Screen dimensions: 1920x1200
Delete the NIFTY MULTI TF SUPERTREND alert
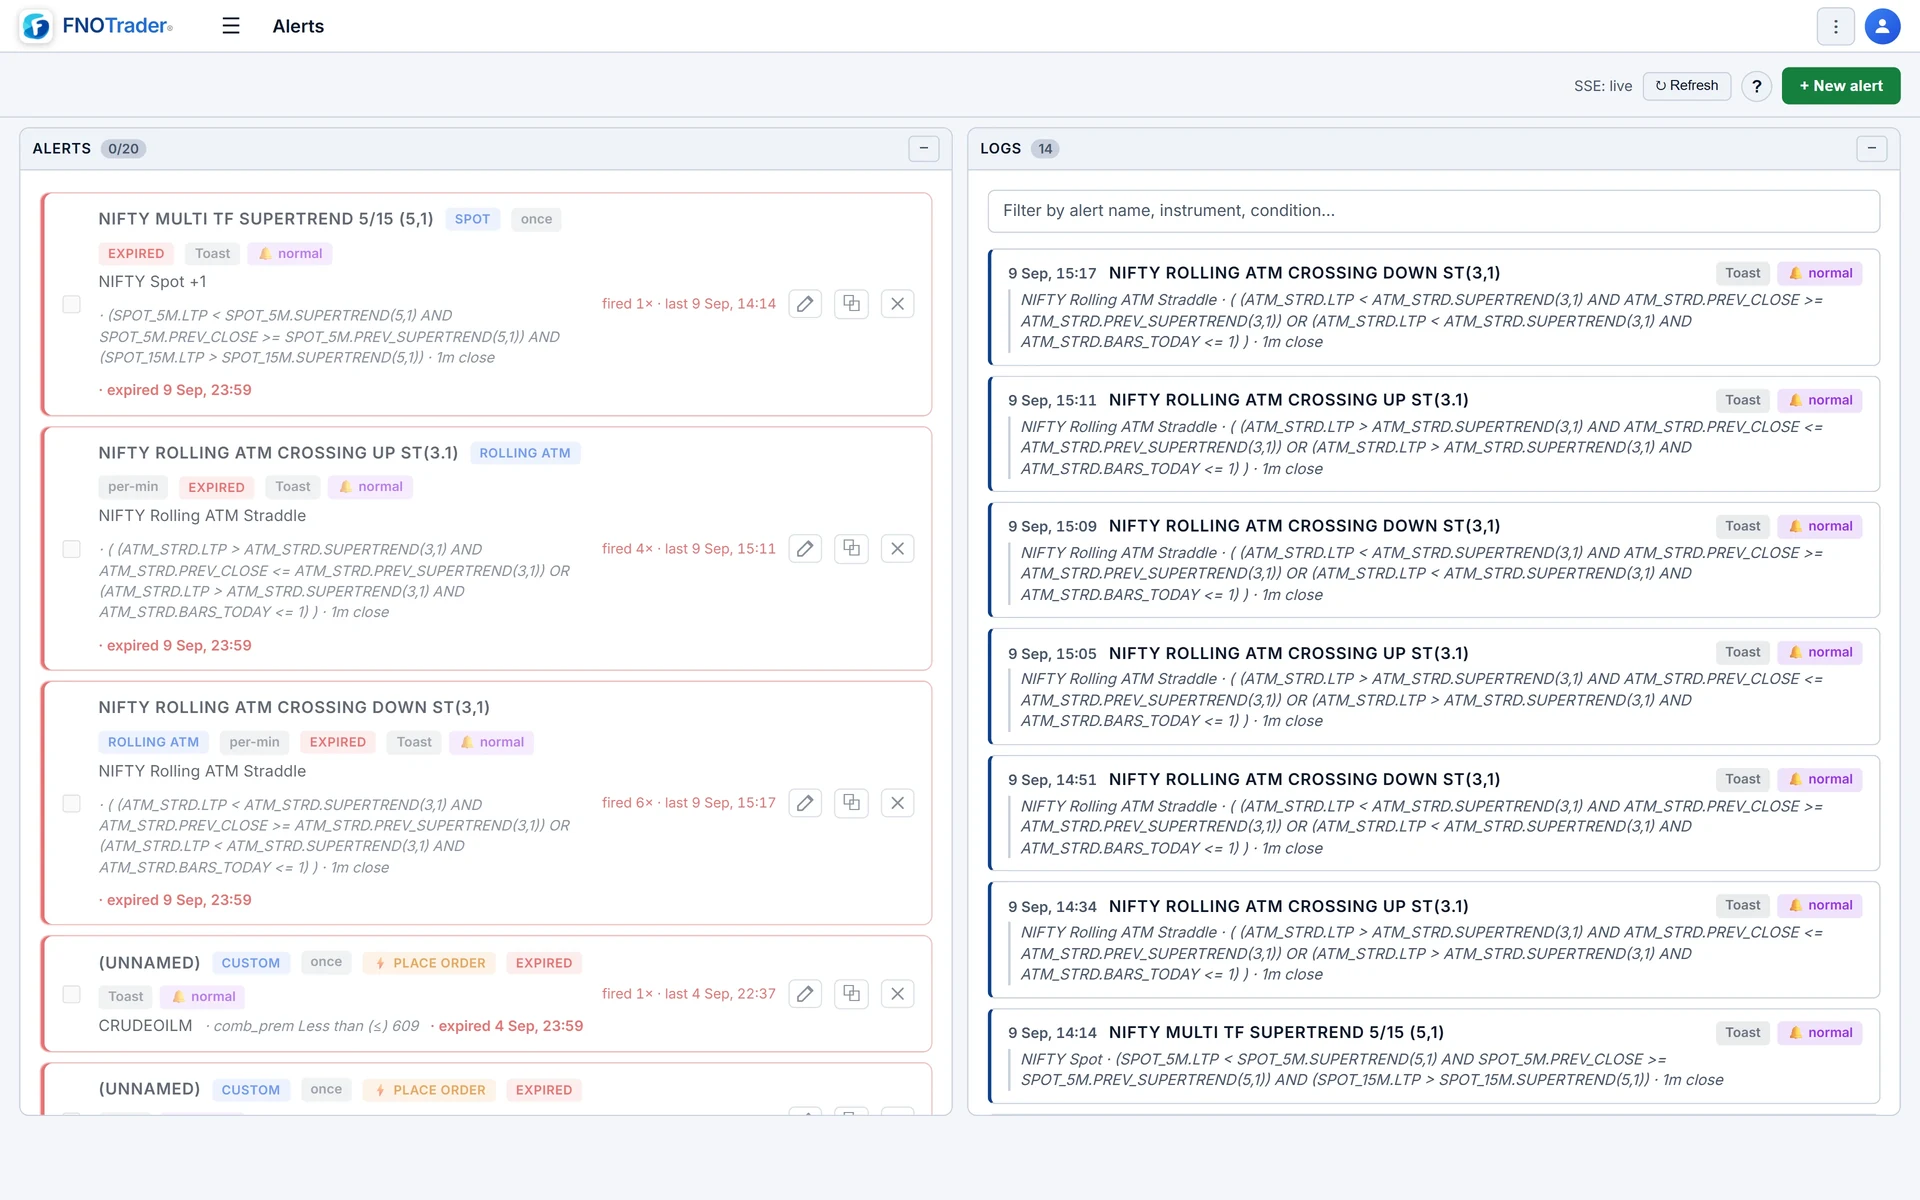pyautogui.click(x=897, y=304)
